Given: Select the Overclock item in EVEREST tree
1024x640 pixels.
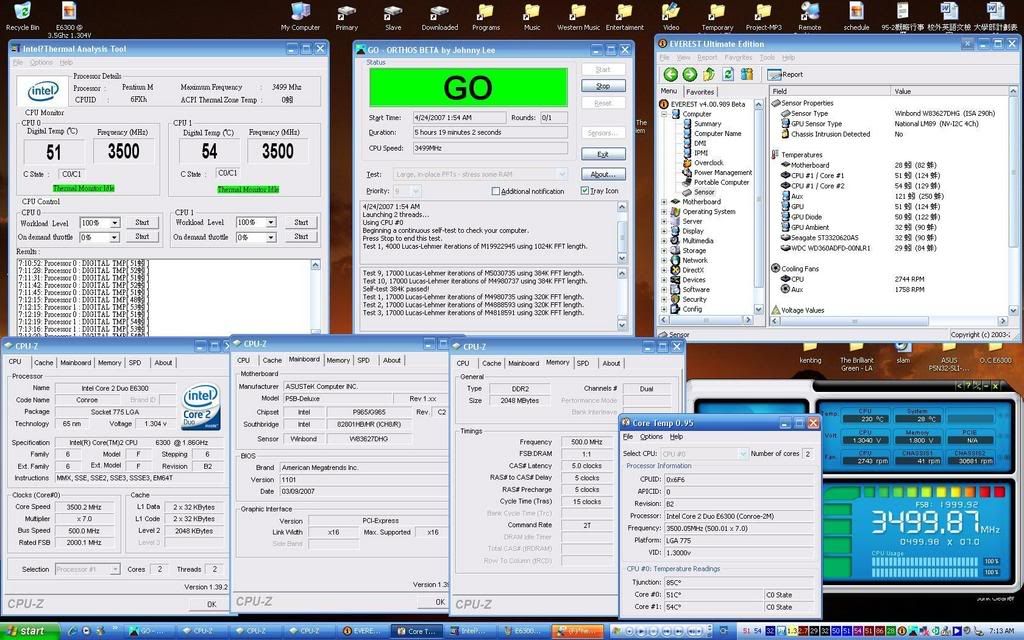Looking at the screenshot, I should tap(708, 163).
